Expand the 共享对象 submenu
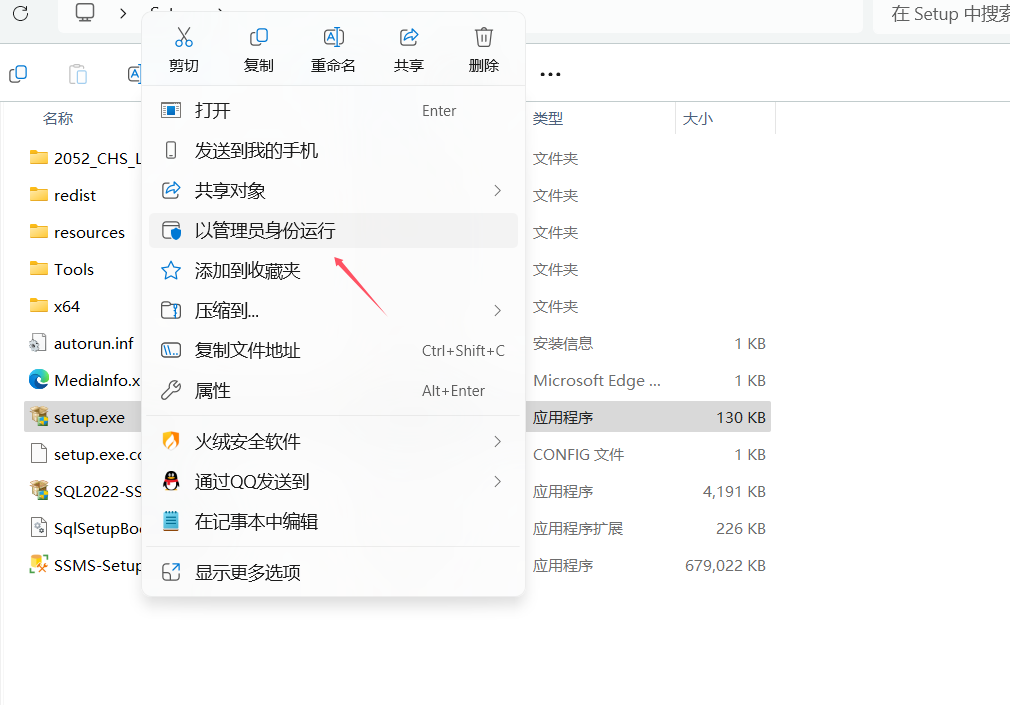The image size is (1010, 705). [x=497, y=190]
